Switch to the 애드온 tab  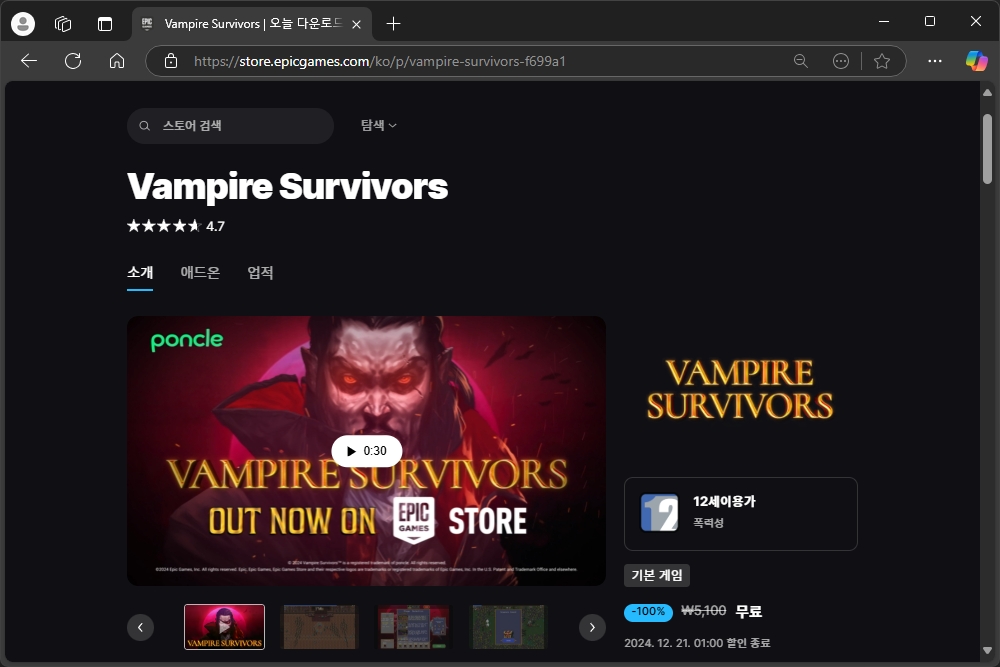(x=200, y=273)
